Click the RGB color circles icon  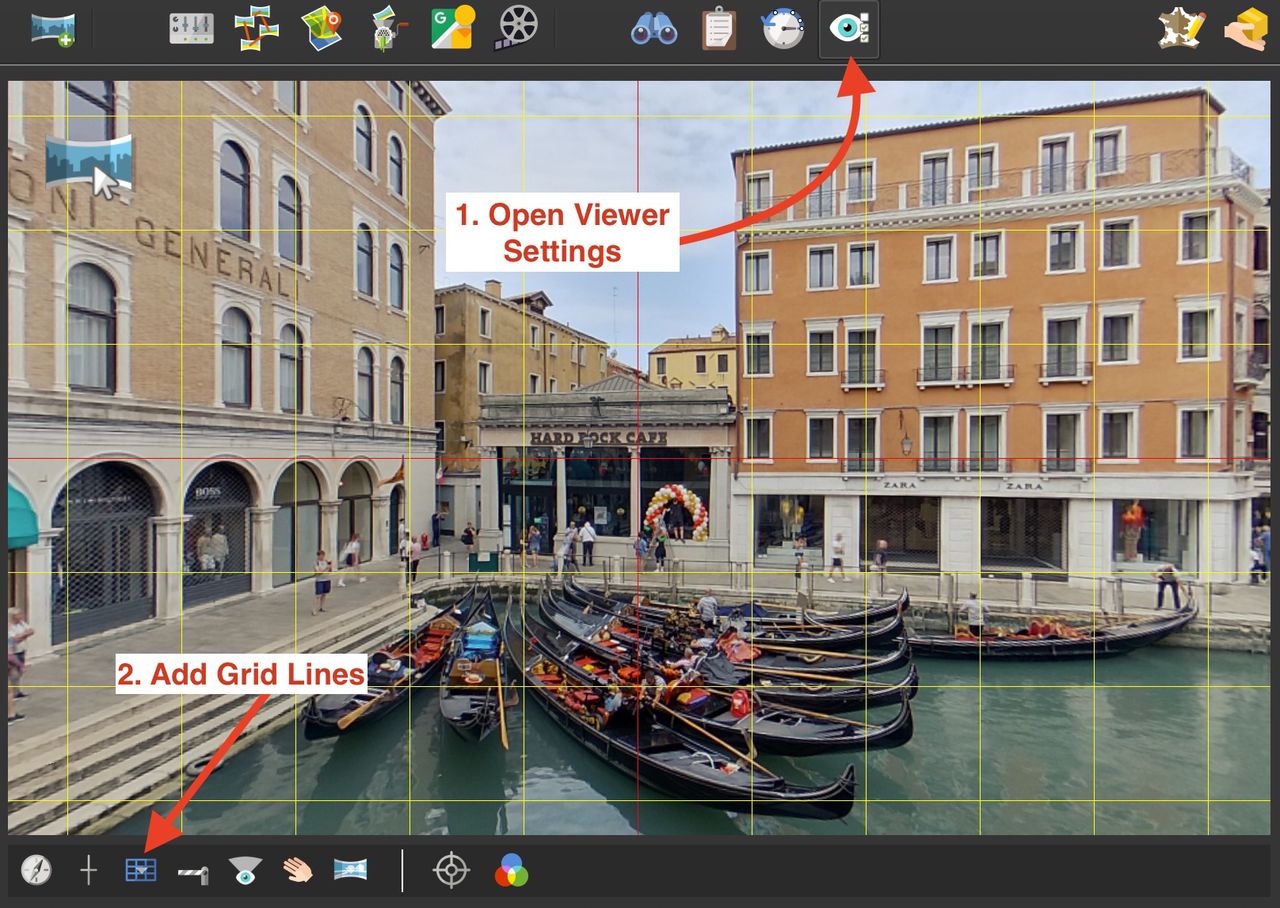(511, 870)
